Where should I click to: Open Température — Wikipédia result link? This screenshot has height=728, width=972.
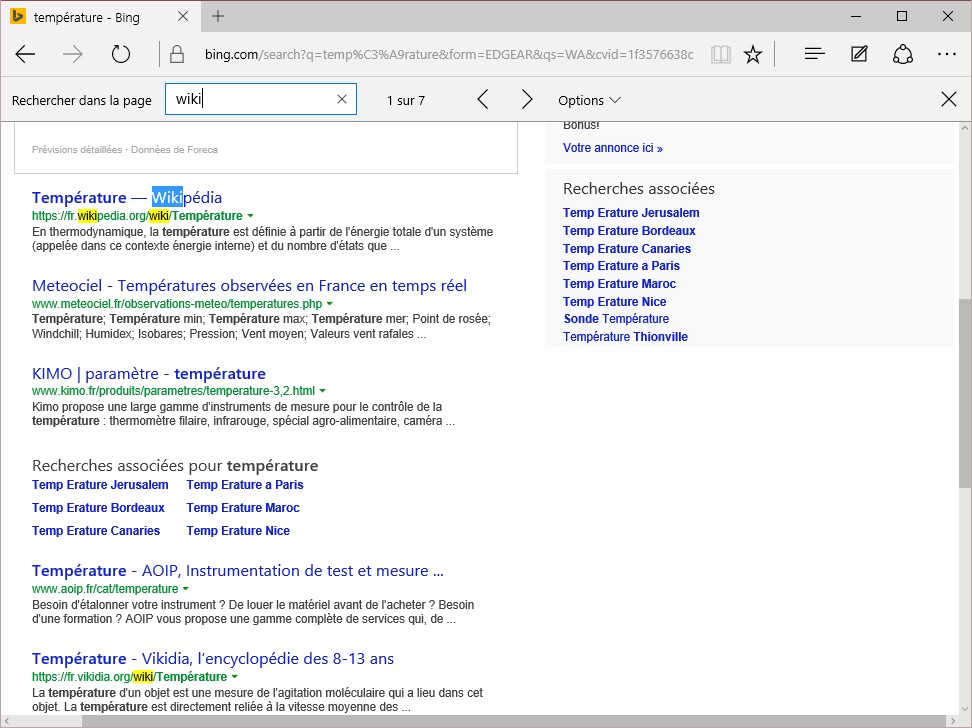click(127, 197)
